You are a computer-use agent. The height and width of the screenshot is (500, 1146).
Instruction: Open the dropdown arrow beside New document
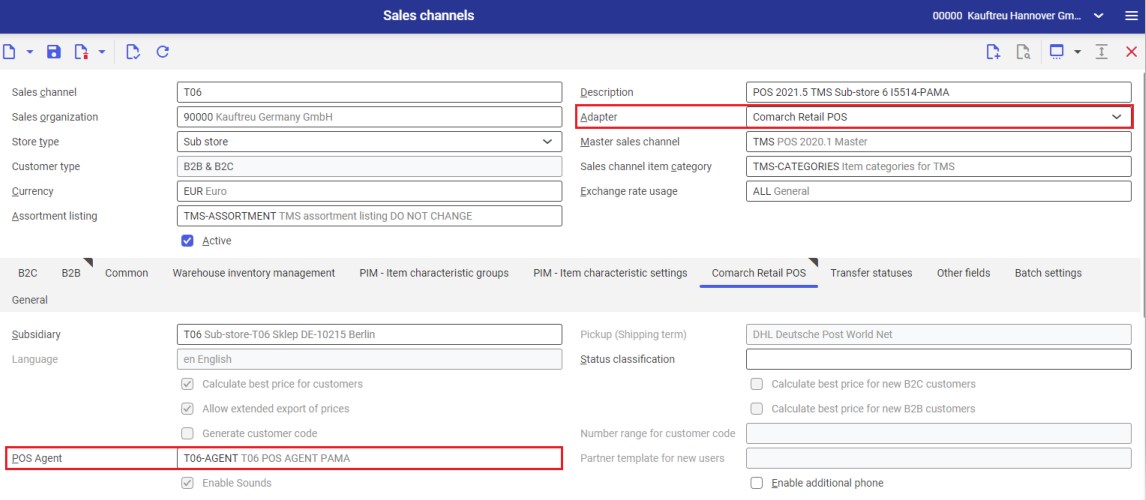click(29, 52)
